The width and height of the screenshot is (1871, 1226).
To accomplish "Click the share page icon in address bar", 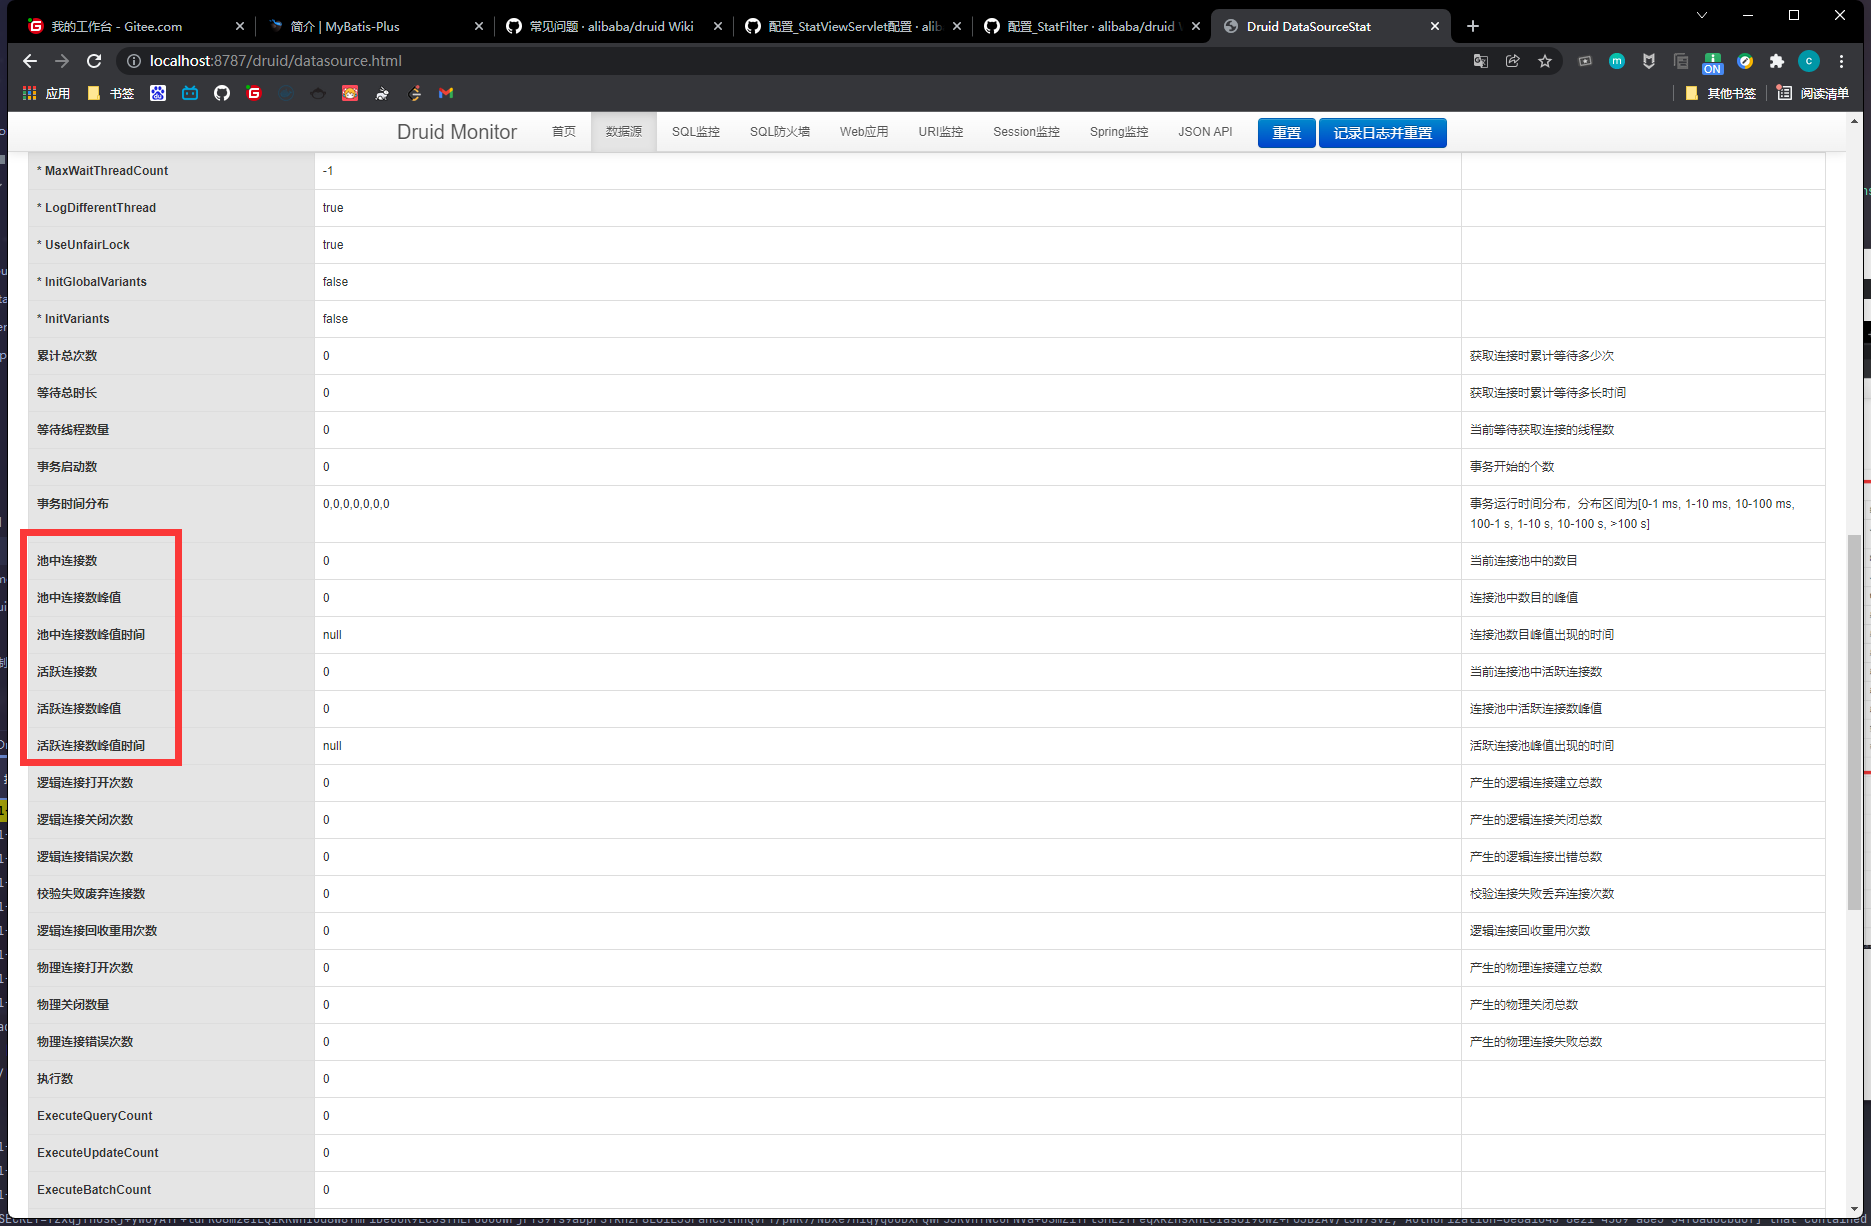I will 1513,61.
